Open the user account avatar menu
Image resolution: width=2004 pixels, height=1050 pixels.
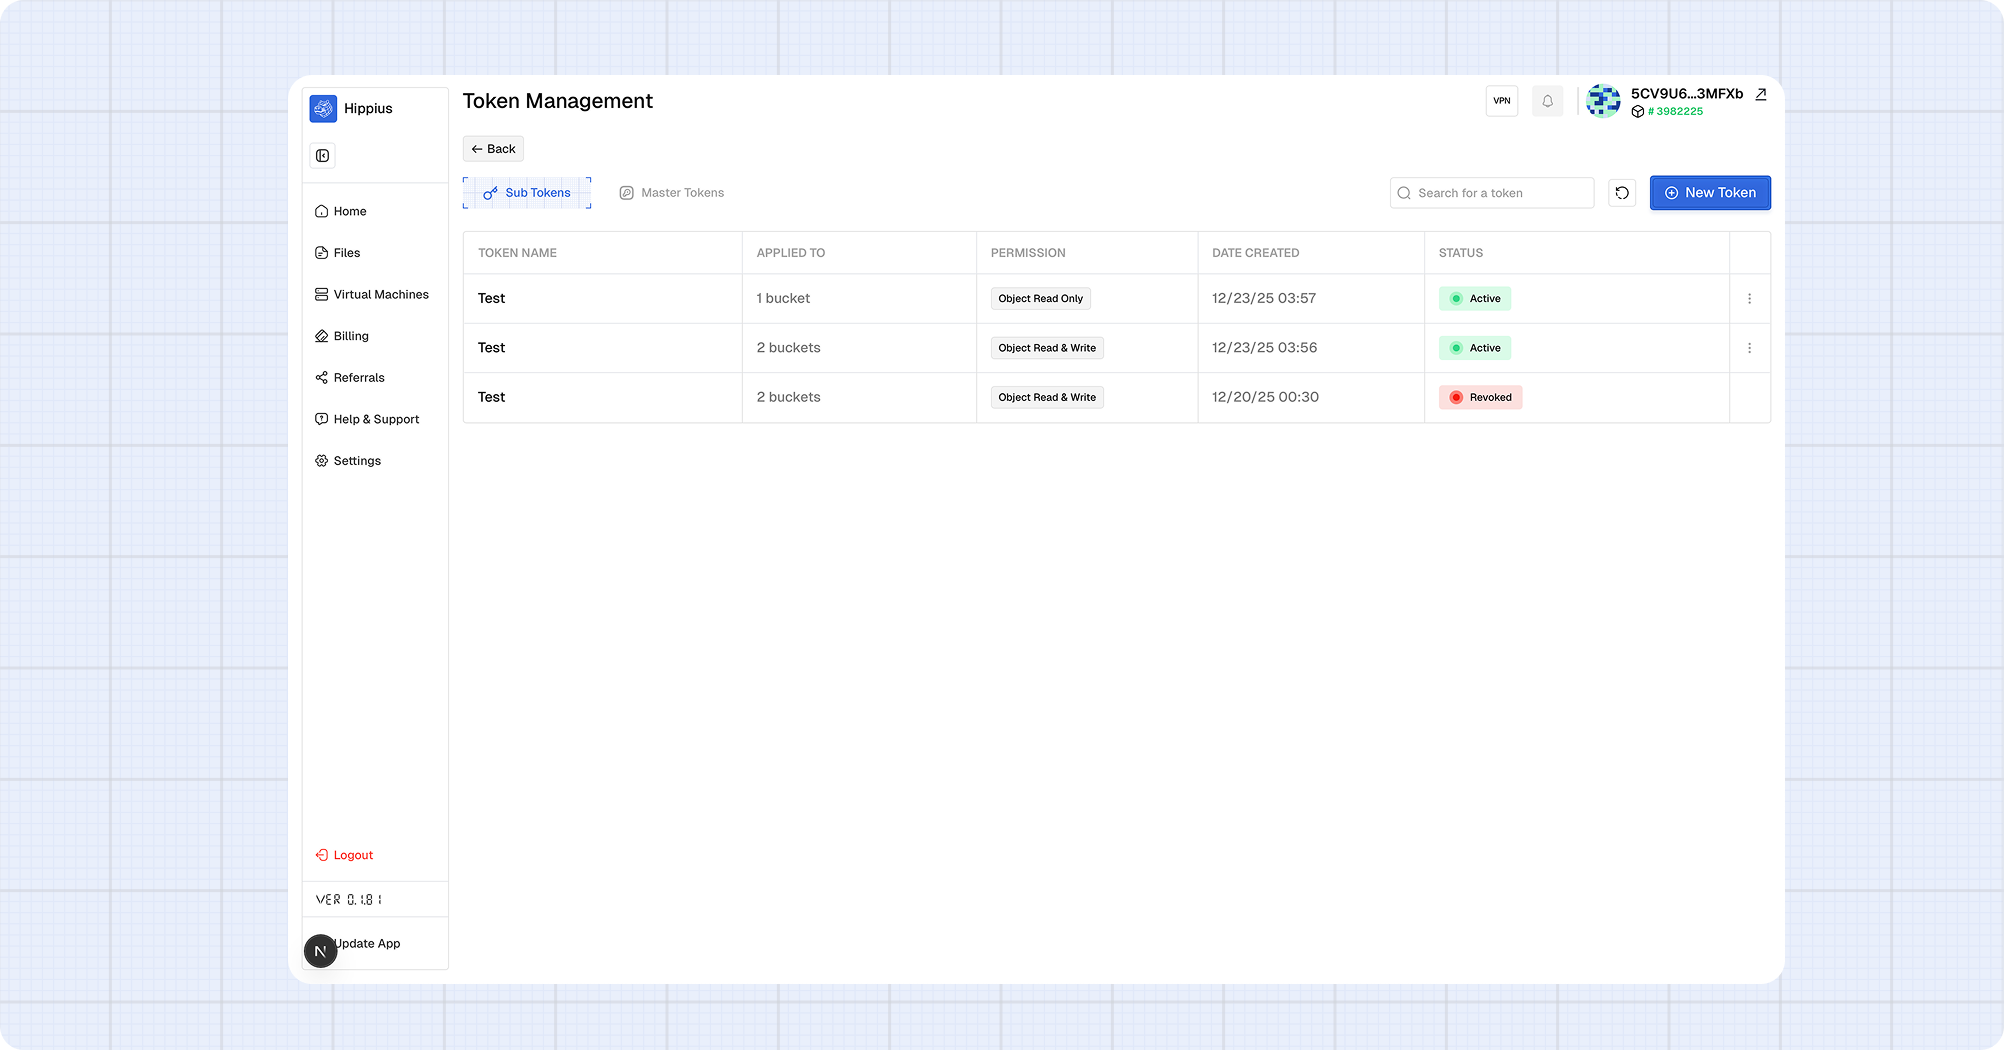(1602, 101)
